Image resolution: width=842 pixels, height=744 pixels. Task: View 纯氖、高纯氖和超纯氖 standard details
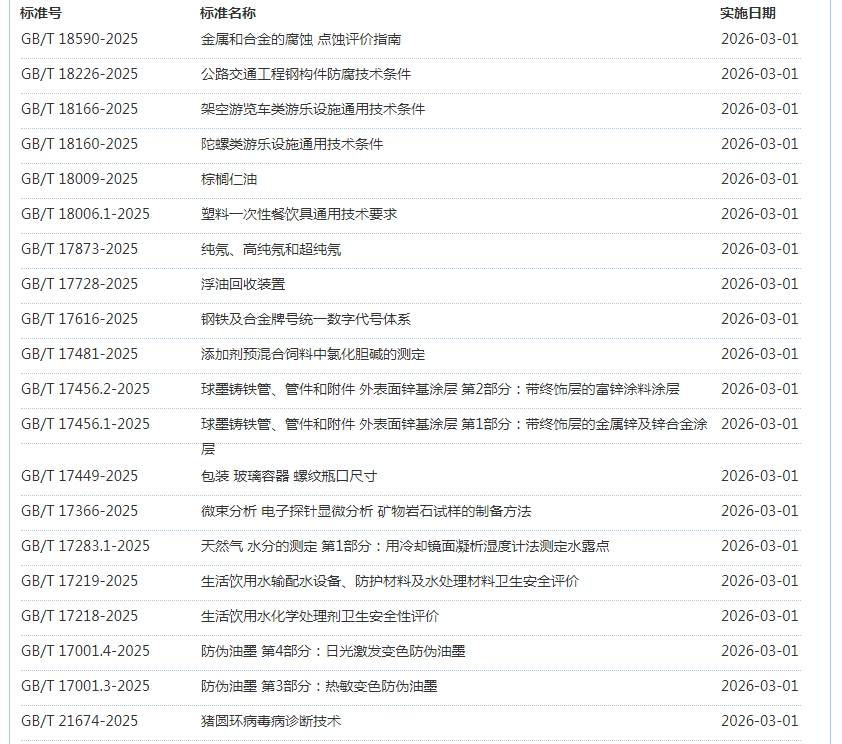(x=271, y=249)
